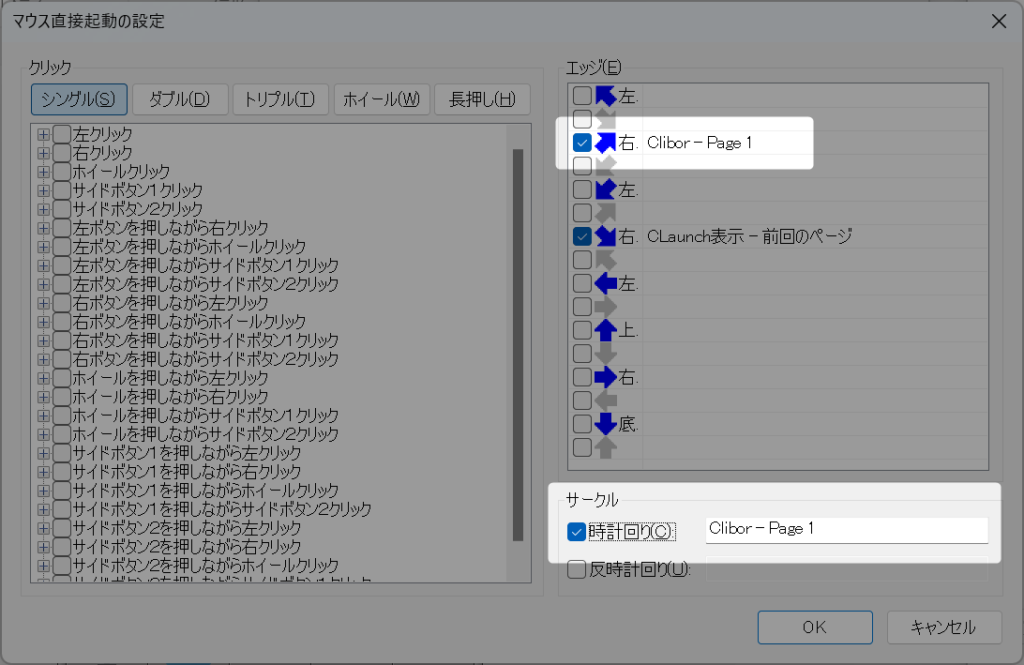
Task: Expand the サイドボタン2クリック tree node
Action: click(44, 210)
